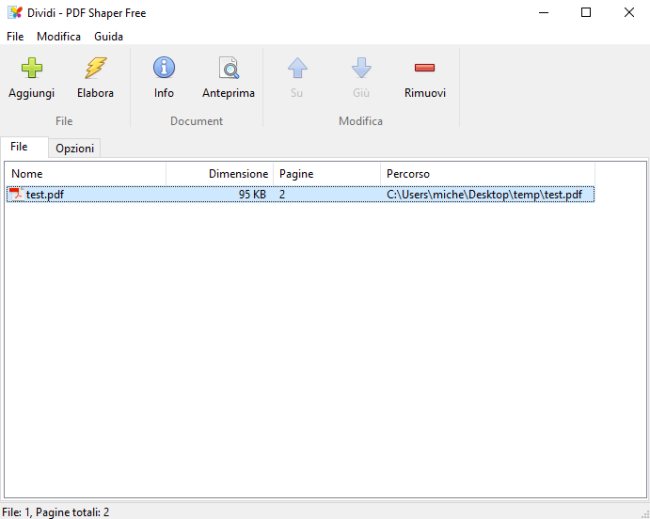This screenshot has height=519, width=650.
Task: Open the File menu
Action: point(15,36)
